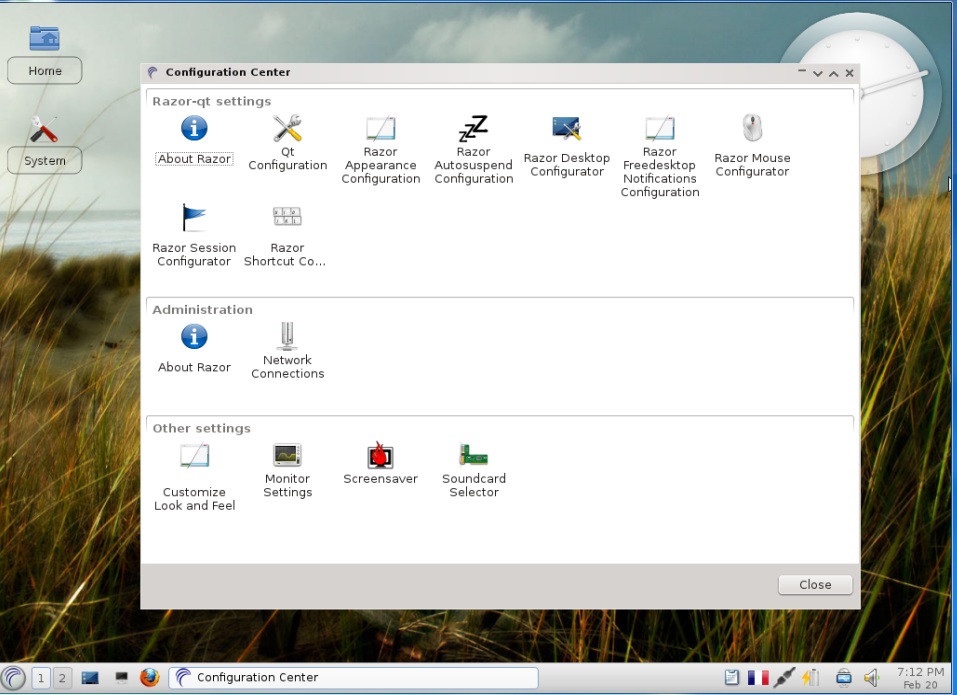957x695 pixels.
Task: Open Monitor Settings
Action: (x=287, y=471)
